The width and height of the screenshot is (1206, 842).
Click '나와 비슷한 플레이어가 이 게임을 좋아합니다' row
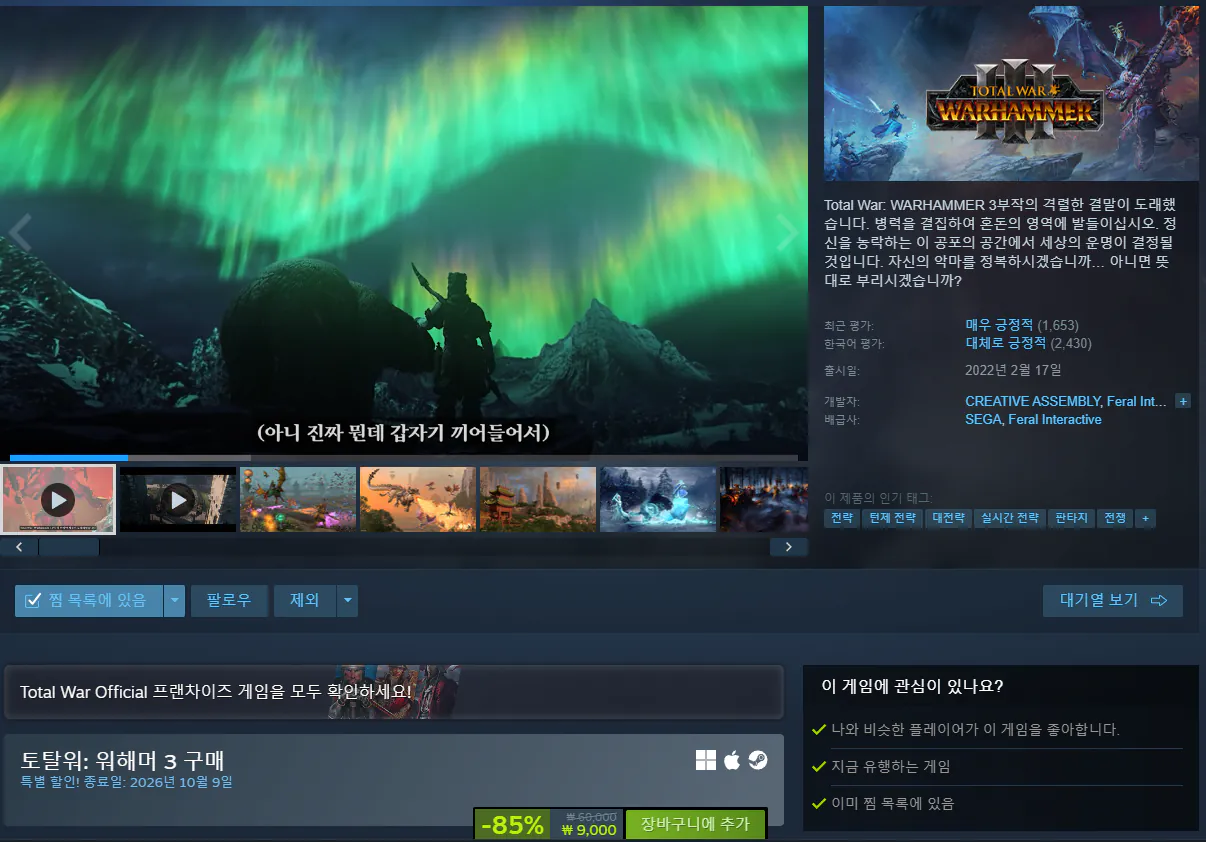click(x=999, y=729)
